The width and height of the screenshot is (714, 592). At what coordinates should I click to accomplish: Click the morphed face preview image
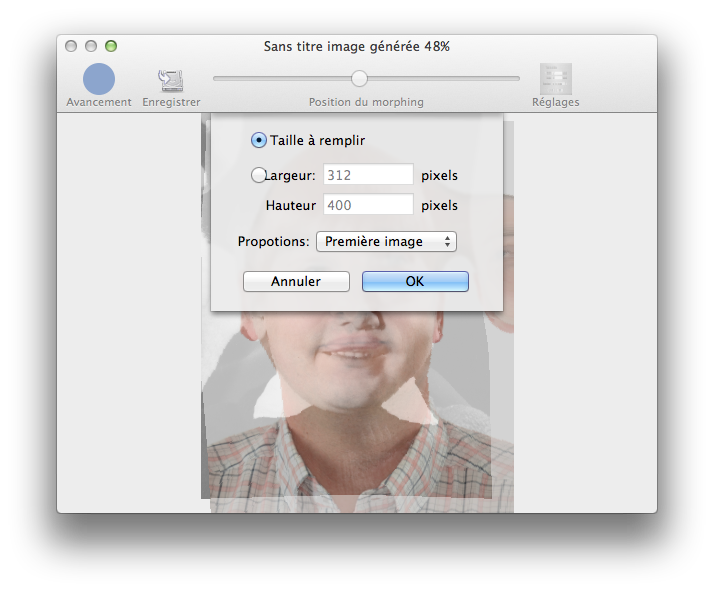(357, 400)
